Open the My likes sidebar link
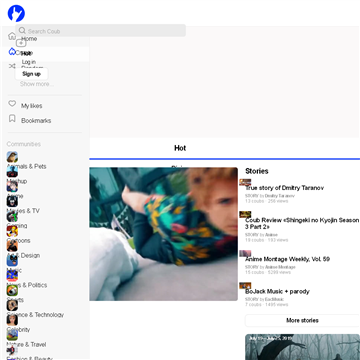Viewport: 360px width, 360px height. point(32,106)
